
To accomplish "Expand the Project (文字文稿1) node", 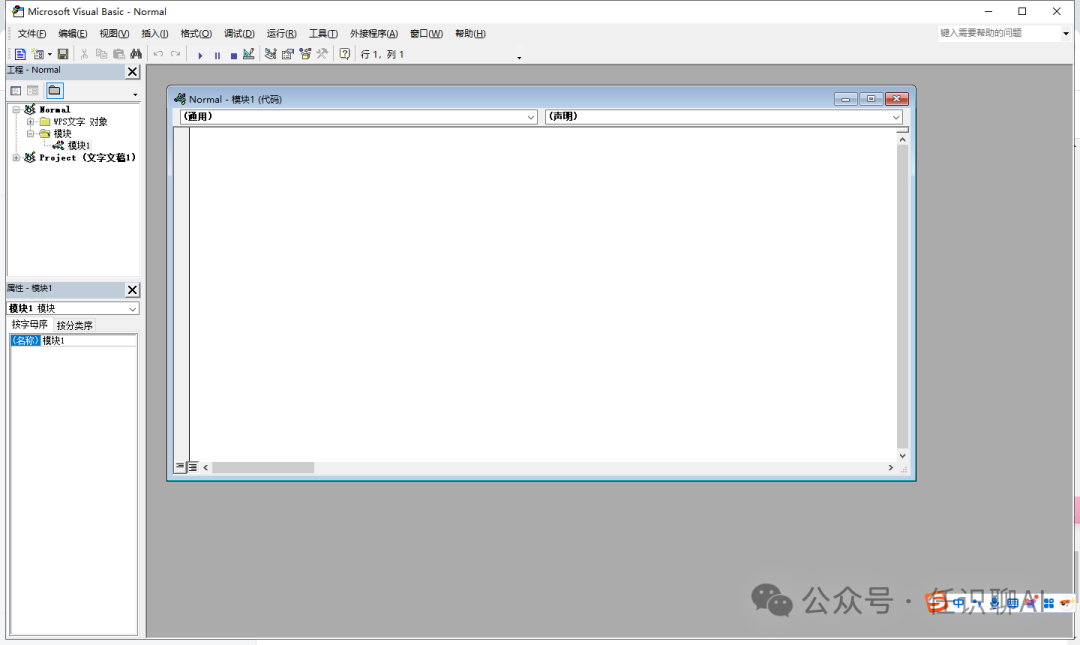I will click(16, 158).
